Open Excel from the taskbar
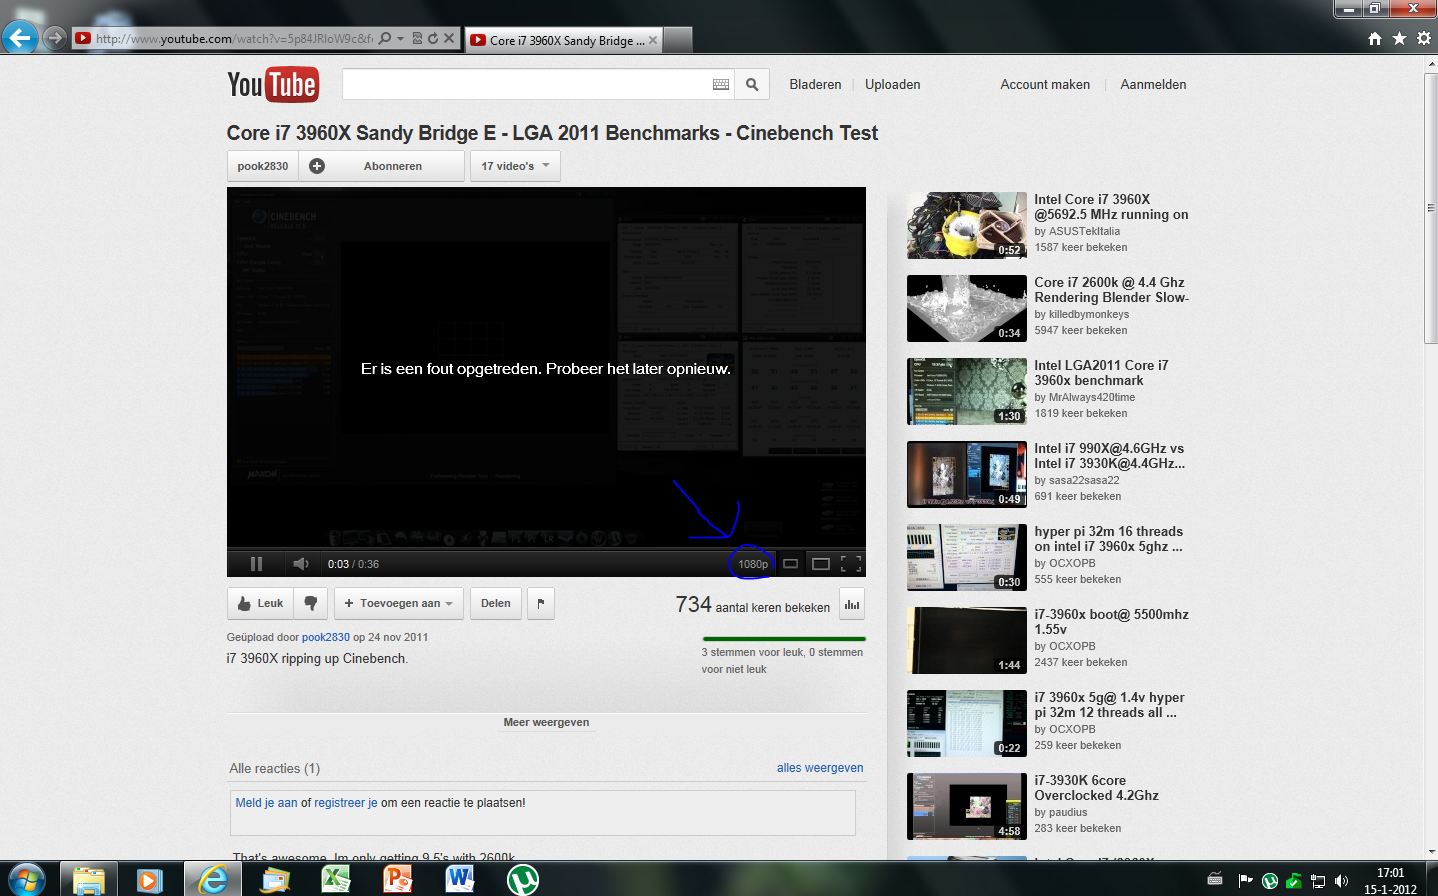This screenshot has width=1438, height=896. point(335,880)
